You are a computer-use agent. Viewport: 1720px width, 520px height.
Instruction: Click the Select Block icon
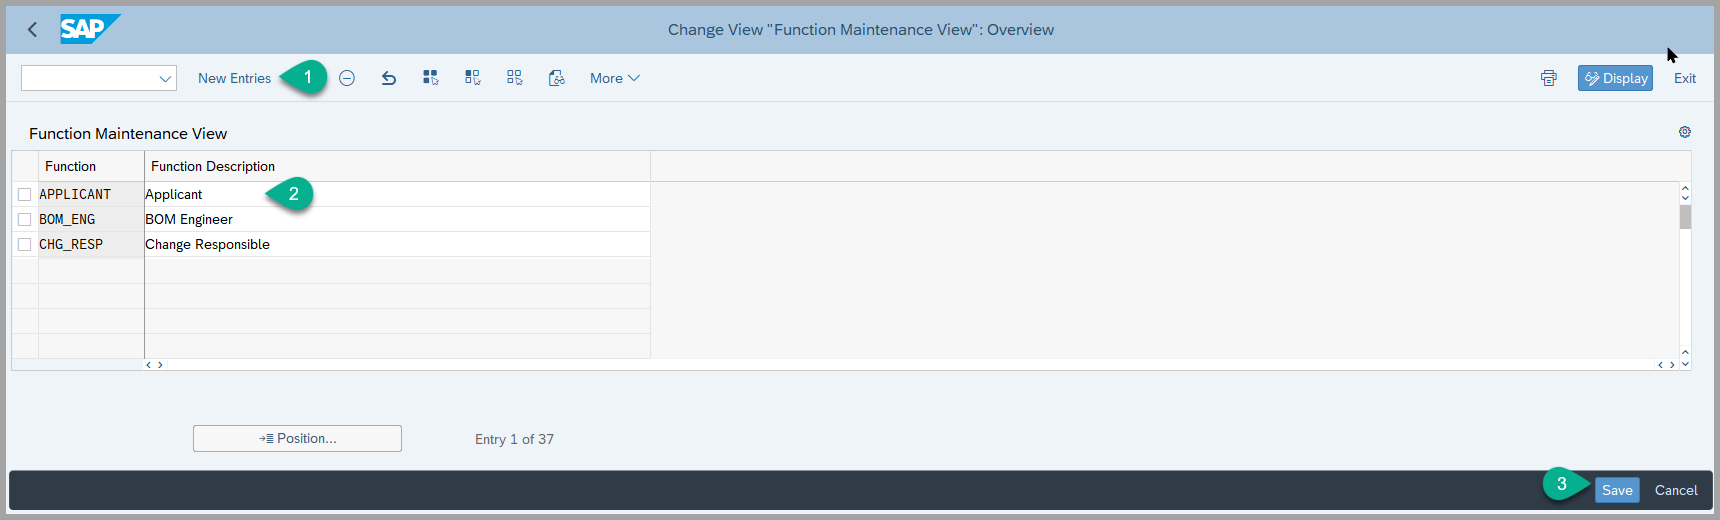pyautogui.click(x=473, y=78)
